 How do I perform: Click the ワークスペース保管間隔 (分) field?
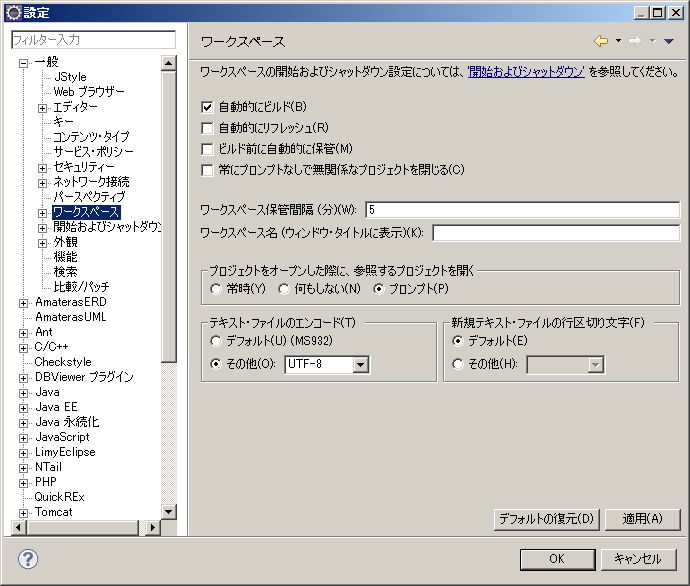click(x=522, y=210)
